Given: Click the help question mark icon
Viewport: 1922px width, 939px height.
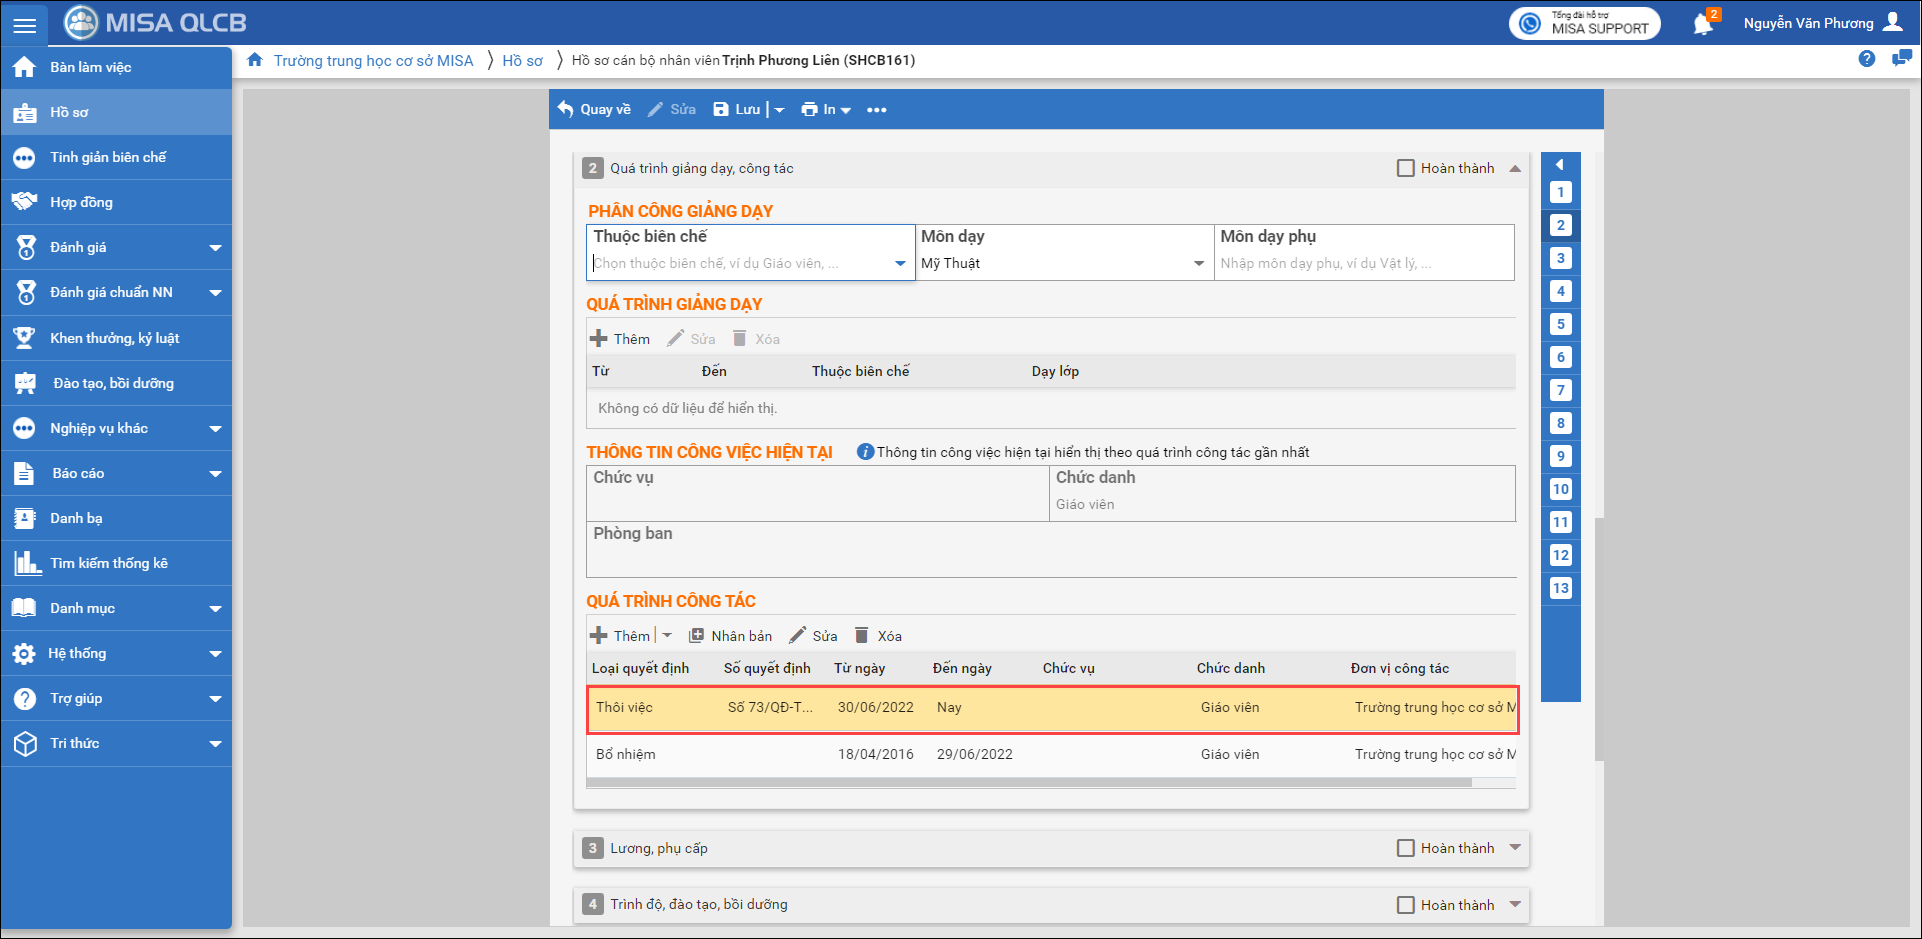Looking at the screenshot, I should pyautogui.click(x=1866, y=59).
